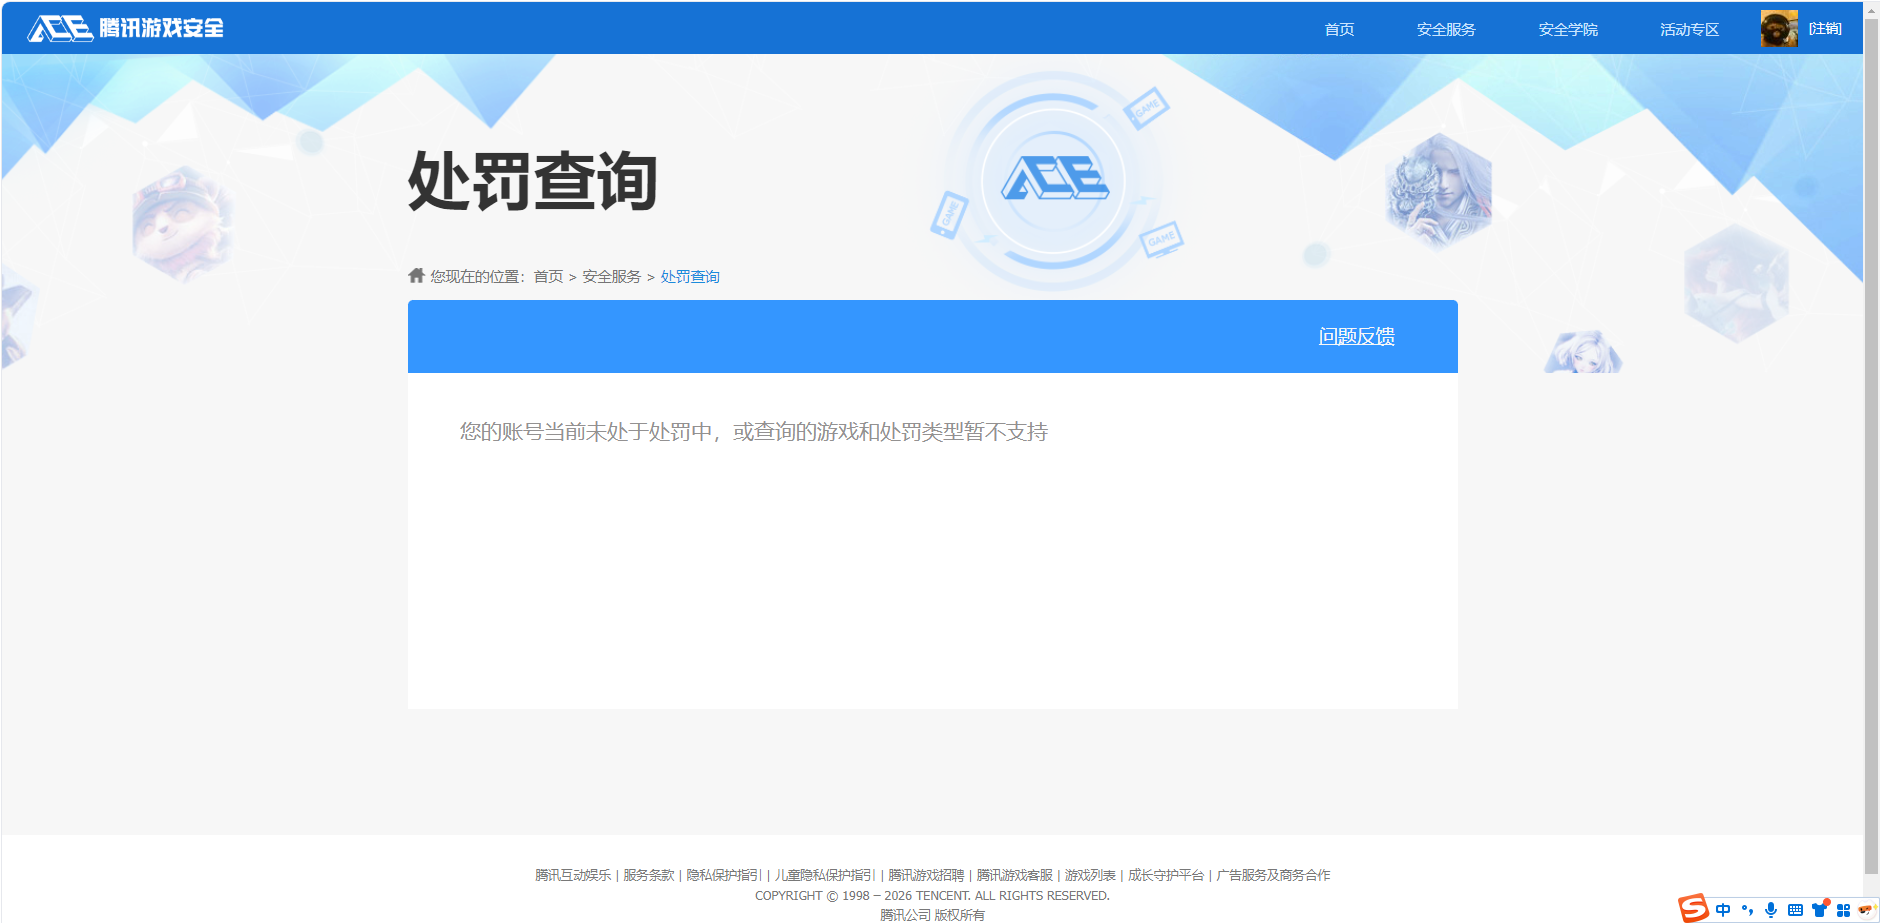The width and height of the screenshot is (1880, 923).
Task: Open the Sogou toolbox grid icon
Action: pyautogui.click(x=1845, y=910)
